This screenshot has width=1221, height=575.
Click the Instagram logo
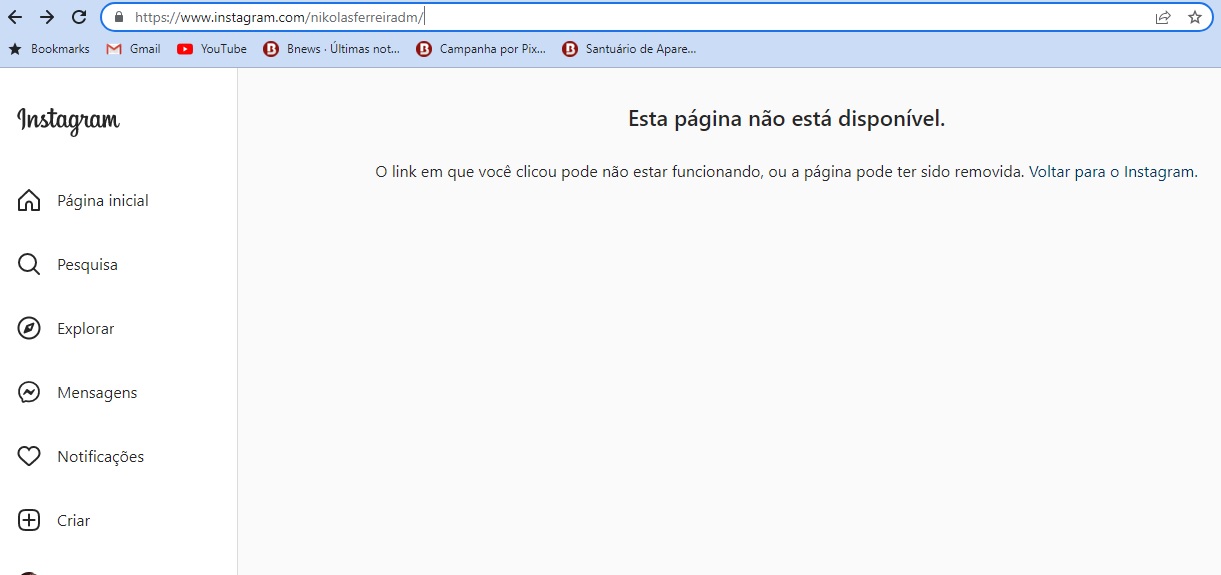pos(68,120)
